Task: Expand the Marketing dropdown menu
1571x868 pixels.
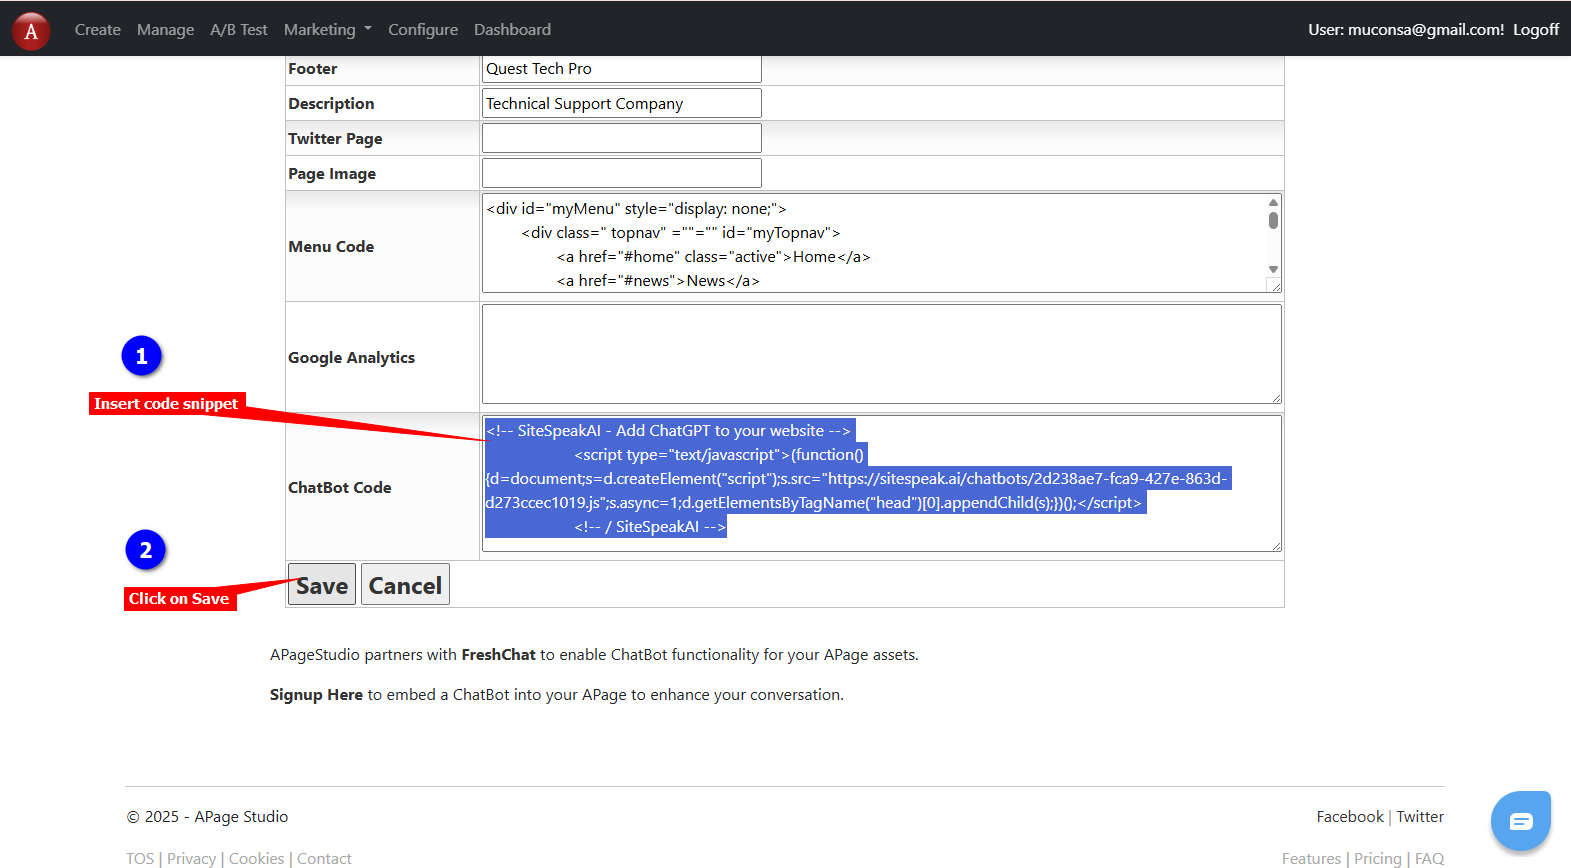Action: point(327,30)
